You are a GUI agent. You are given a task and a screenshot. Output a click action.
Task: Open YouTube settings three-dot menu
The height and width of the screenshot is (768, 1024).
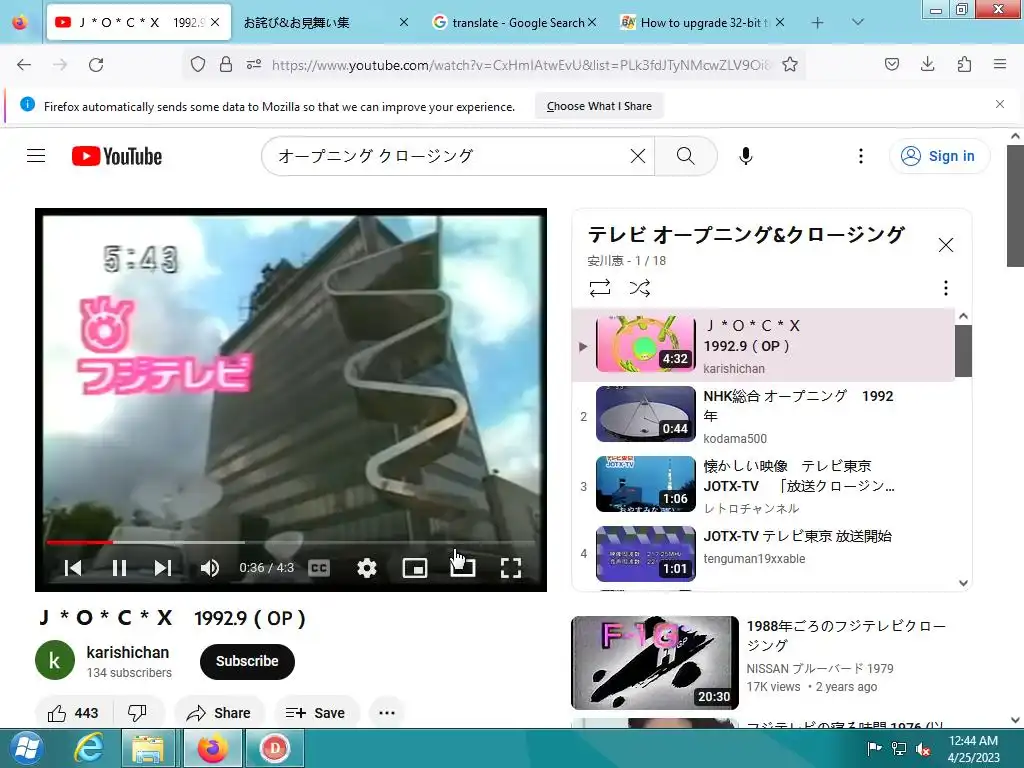861,156
